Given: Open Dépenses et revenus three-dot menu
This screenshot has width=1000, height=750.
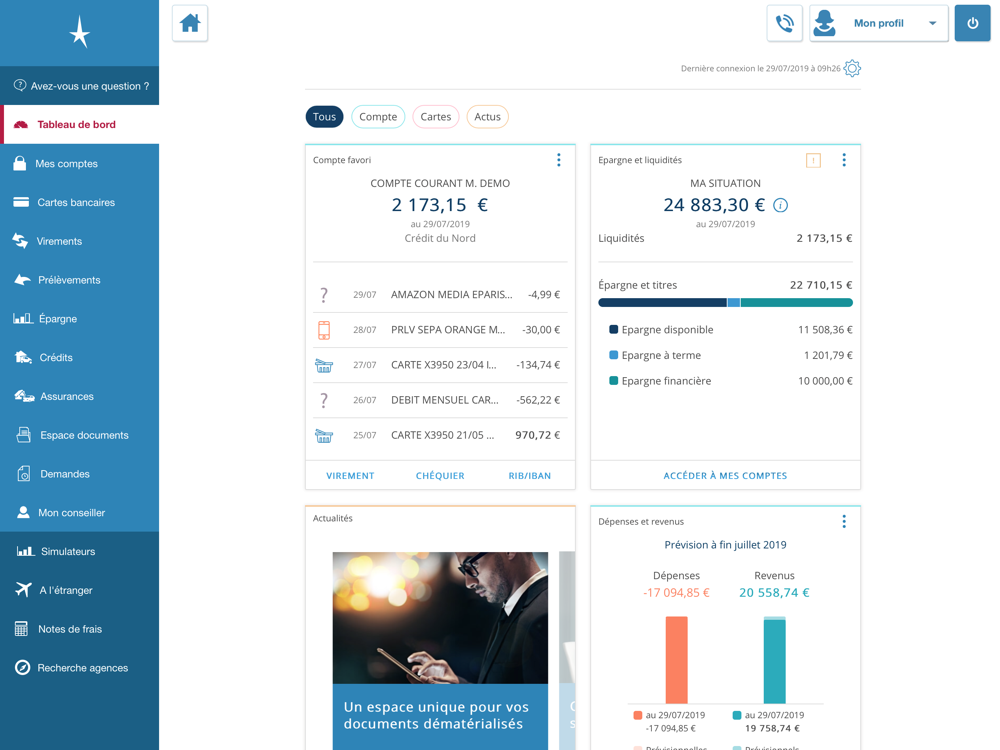Looking at the screenshot, I should tap(844, 522).
